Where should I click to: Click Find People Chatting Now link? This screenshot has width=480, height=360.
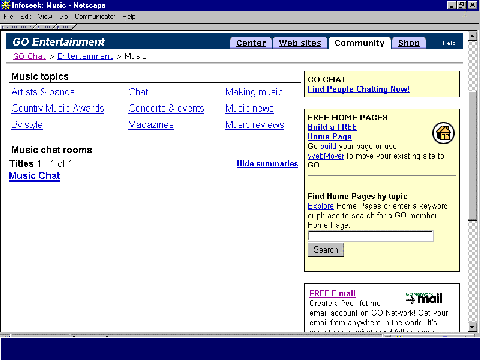[x=358, y=89]
